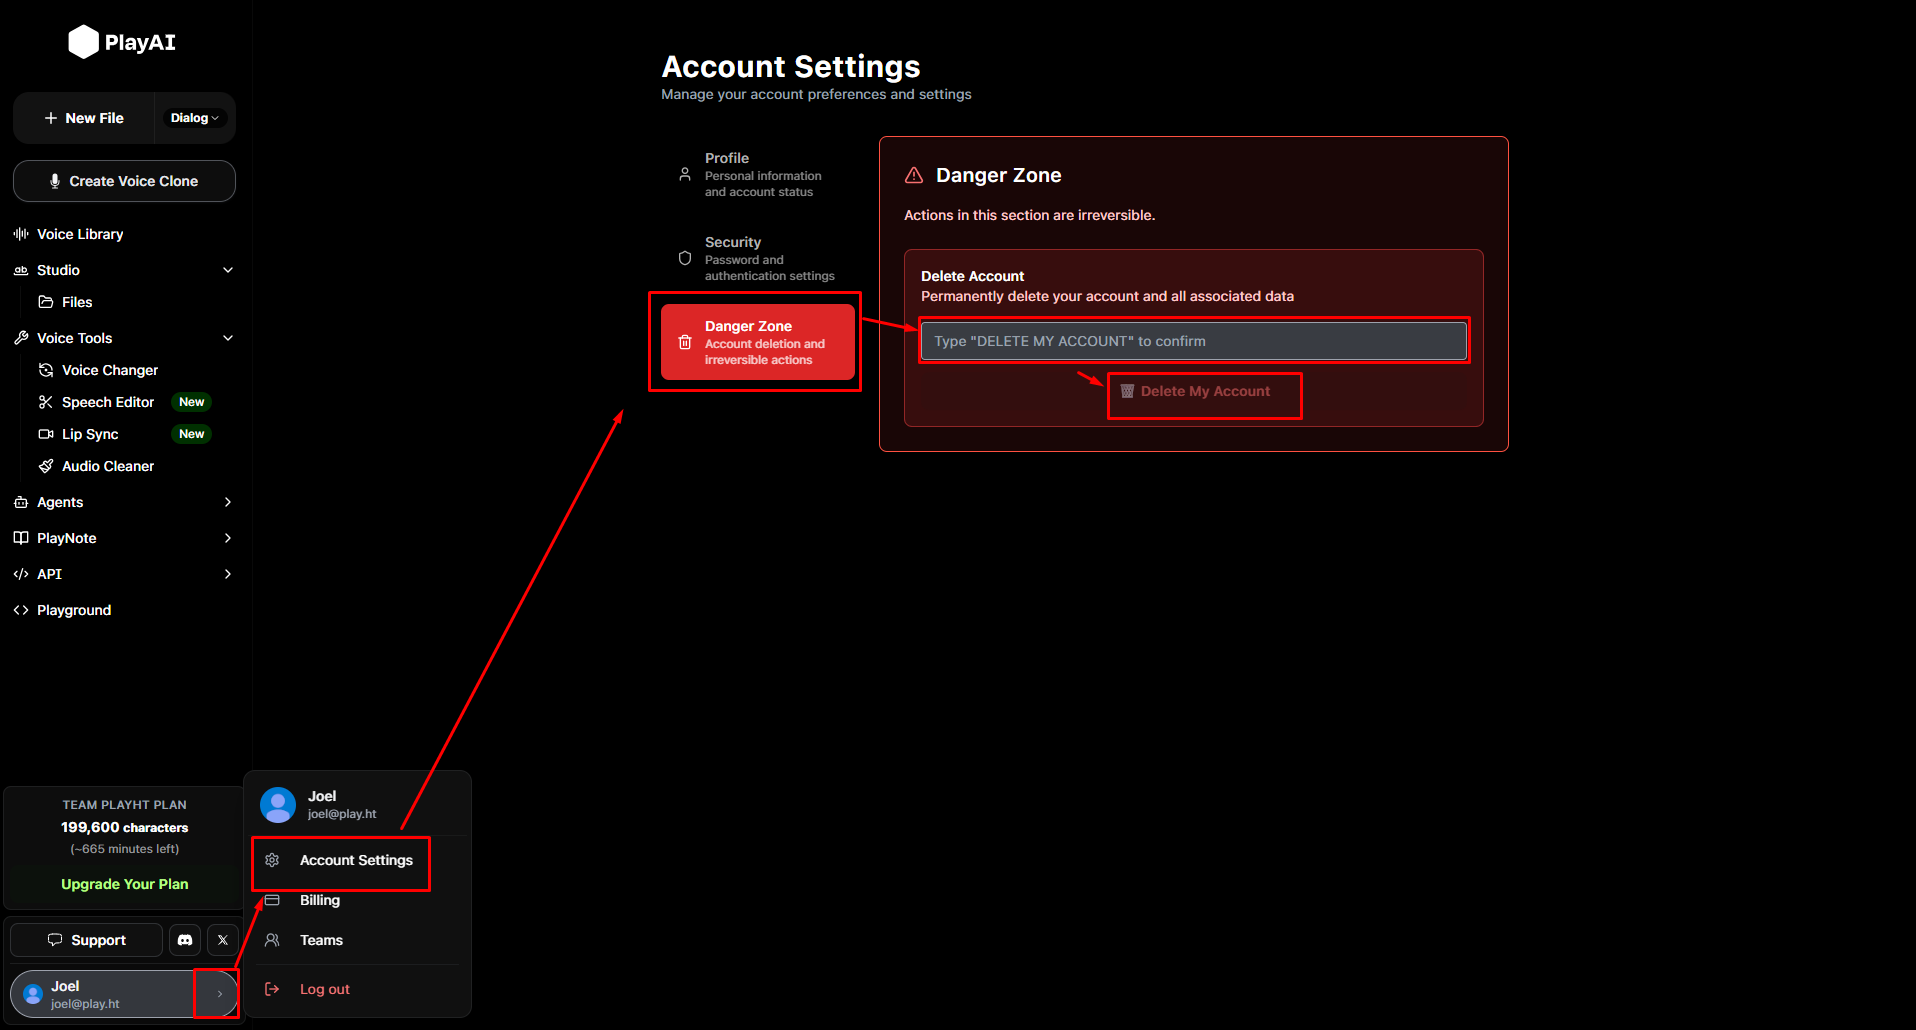Viewport: 1916px width, 1030px height.
Task: Expand the PlayNote section chevron
Action: (x=228, y=538)
